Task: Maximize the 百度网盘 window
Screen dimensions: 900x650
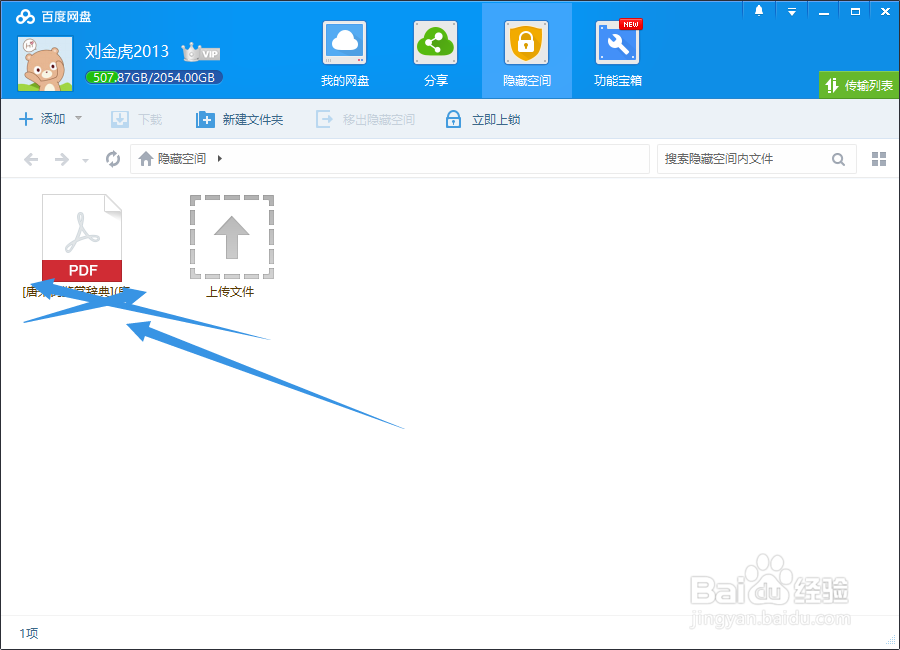Action: tap(855, 11)
